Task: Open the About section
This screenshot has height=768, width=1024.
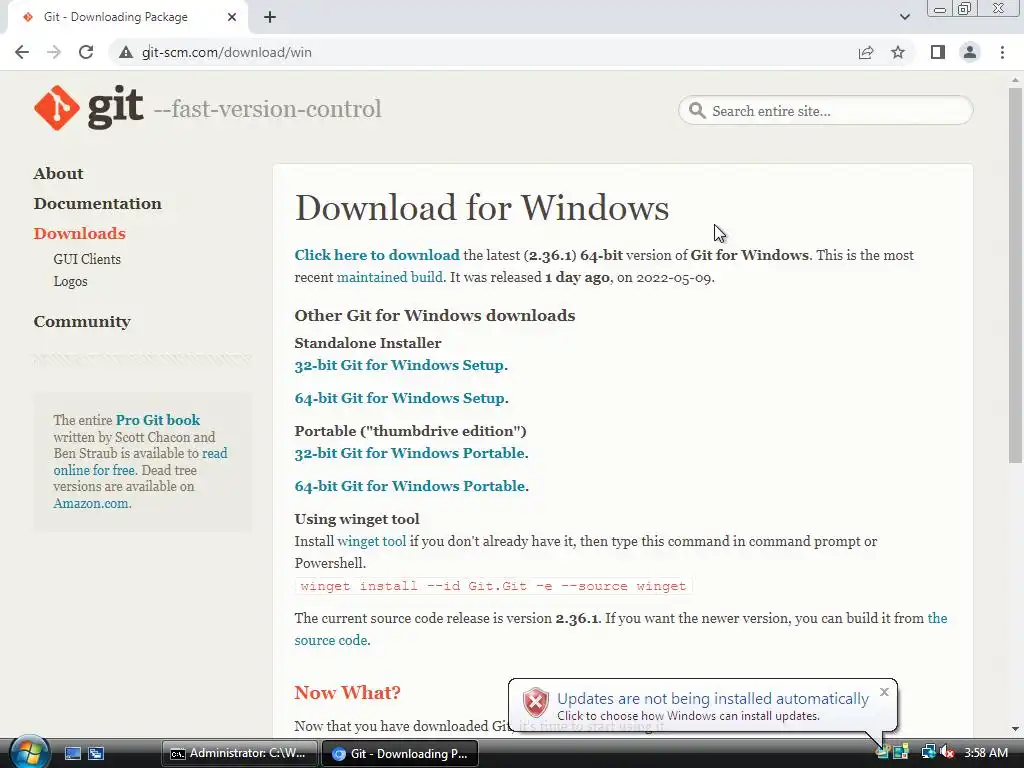Action: [x=59, y=174]
